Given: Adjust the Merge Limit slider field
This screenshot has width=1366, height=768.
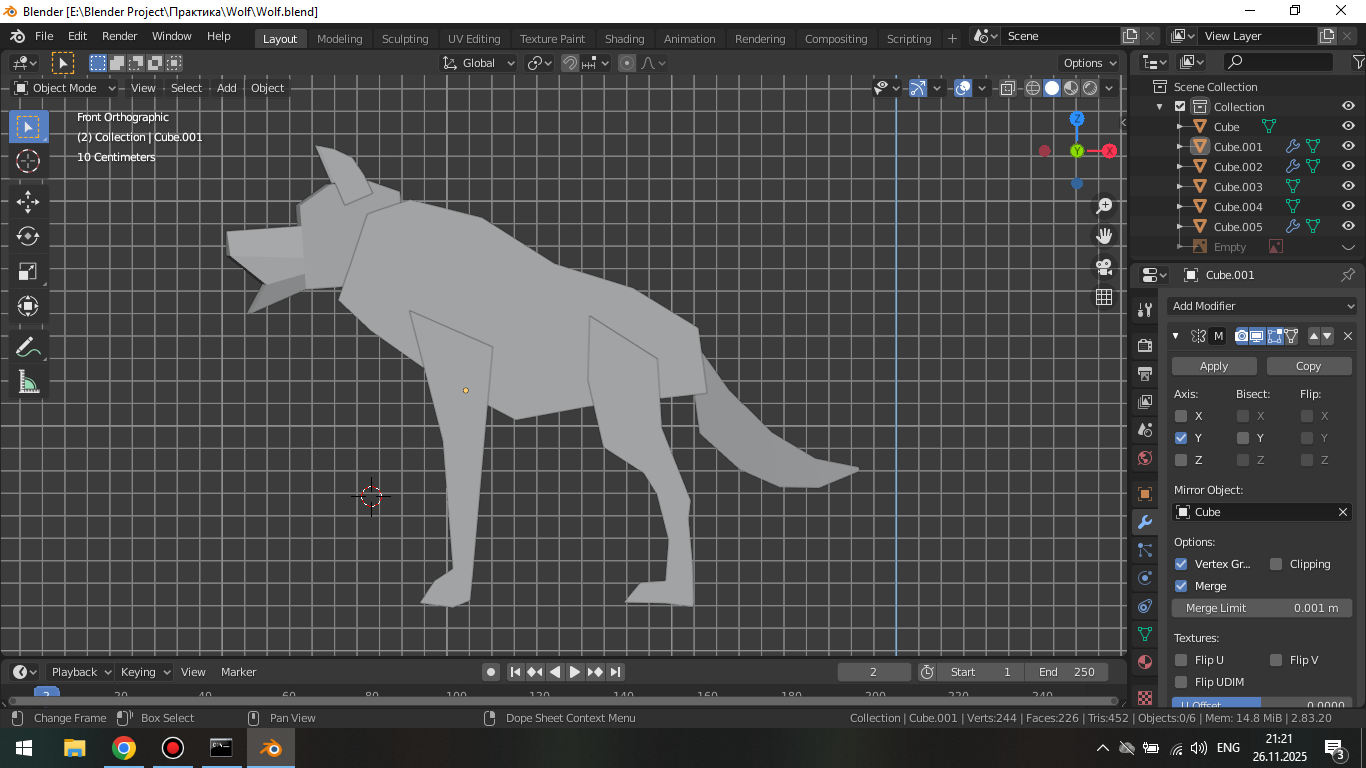Looking at the screenshot, I should pyautogui.click(x=1261, y=608).
